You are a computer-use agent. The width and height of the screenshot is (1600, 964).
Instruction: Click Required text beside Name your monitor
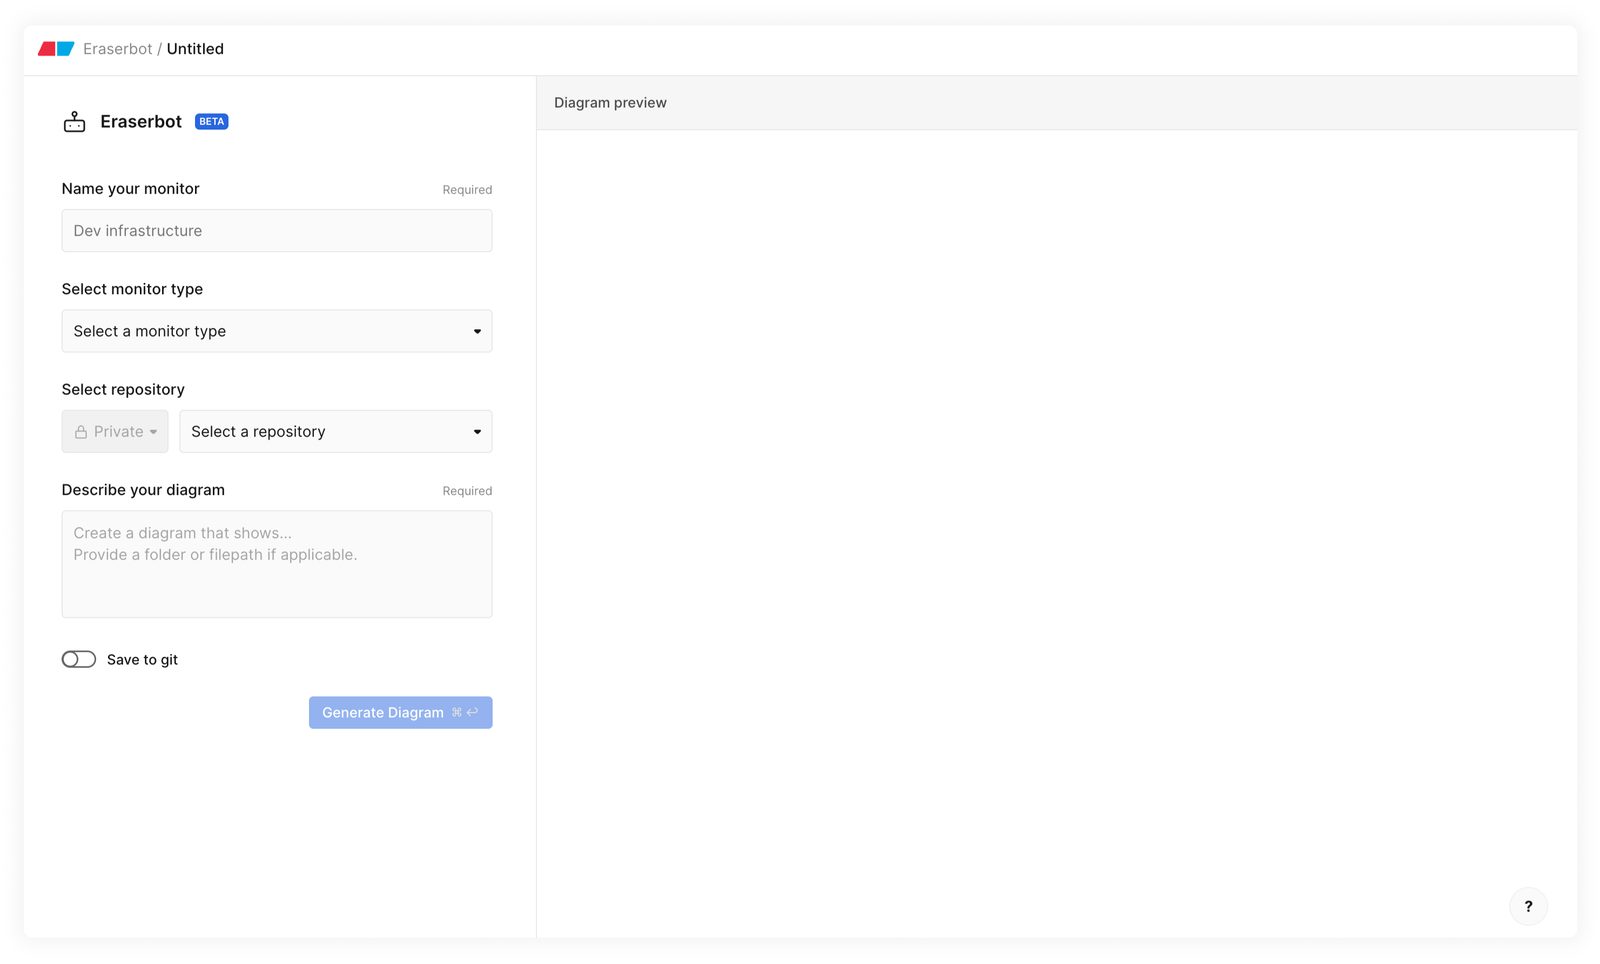(467, 190)
